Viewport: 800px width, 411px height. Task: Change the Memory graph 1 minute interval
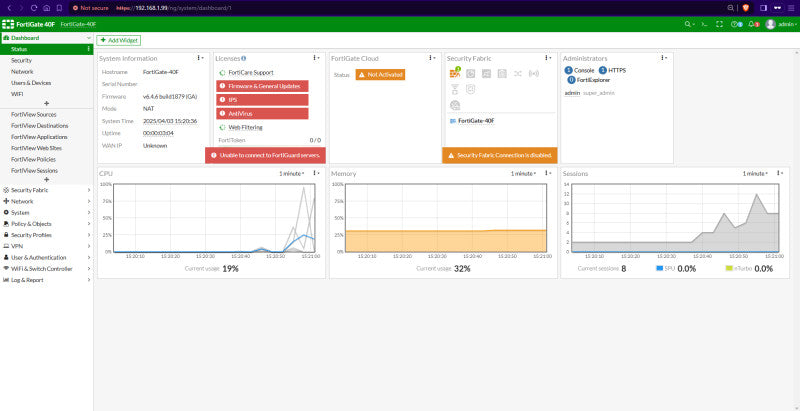[523, 173]
